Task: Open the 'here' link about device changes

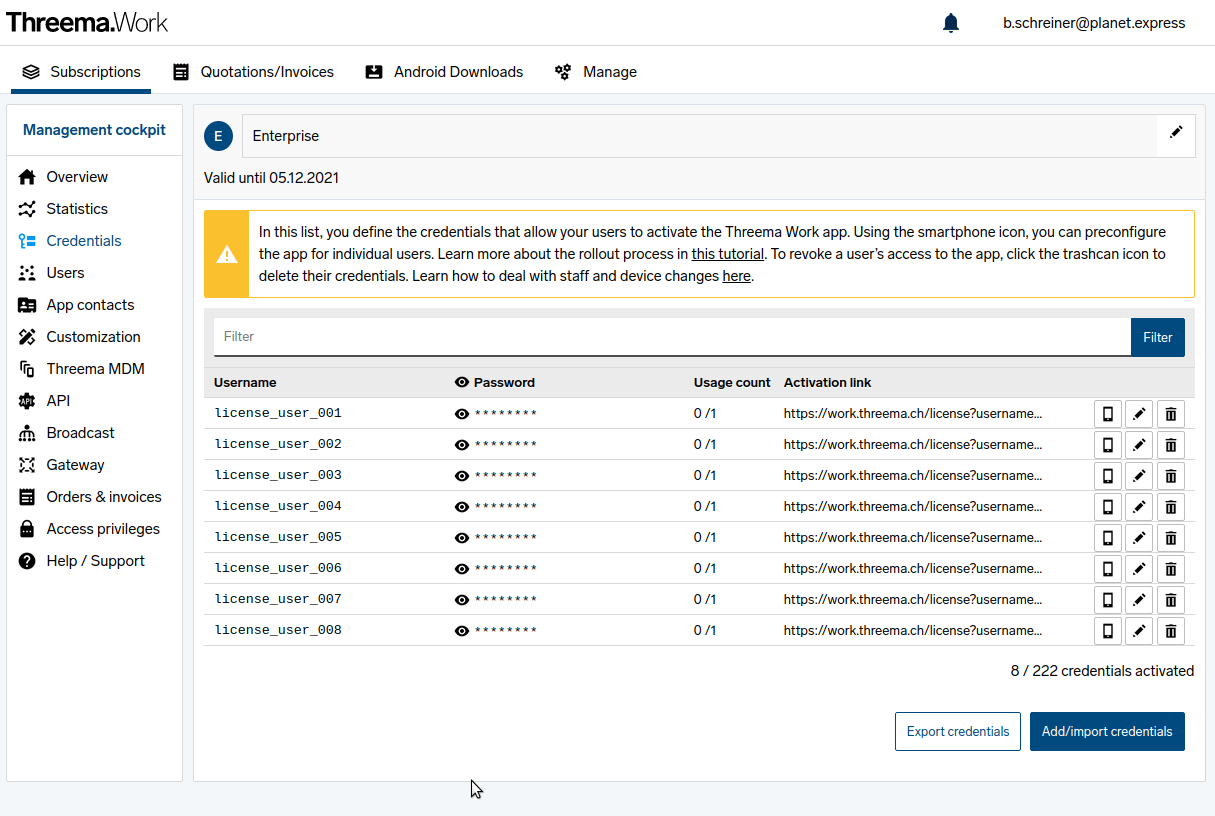Action: click(x=737, y=276)
